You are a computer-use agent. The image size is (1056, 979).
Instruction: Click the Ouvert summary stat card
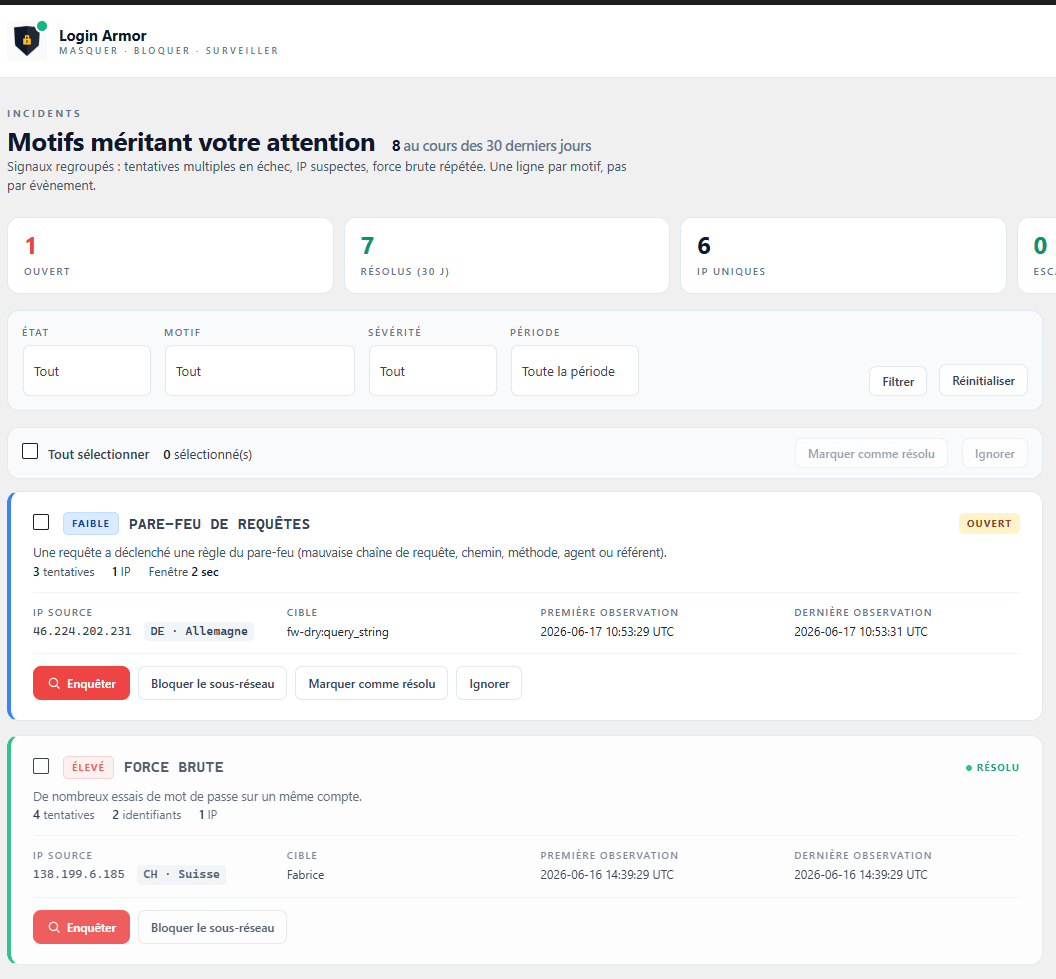[170, 255]
